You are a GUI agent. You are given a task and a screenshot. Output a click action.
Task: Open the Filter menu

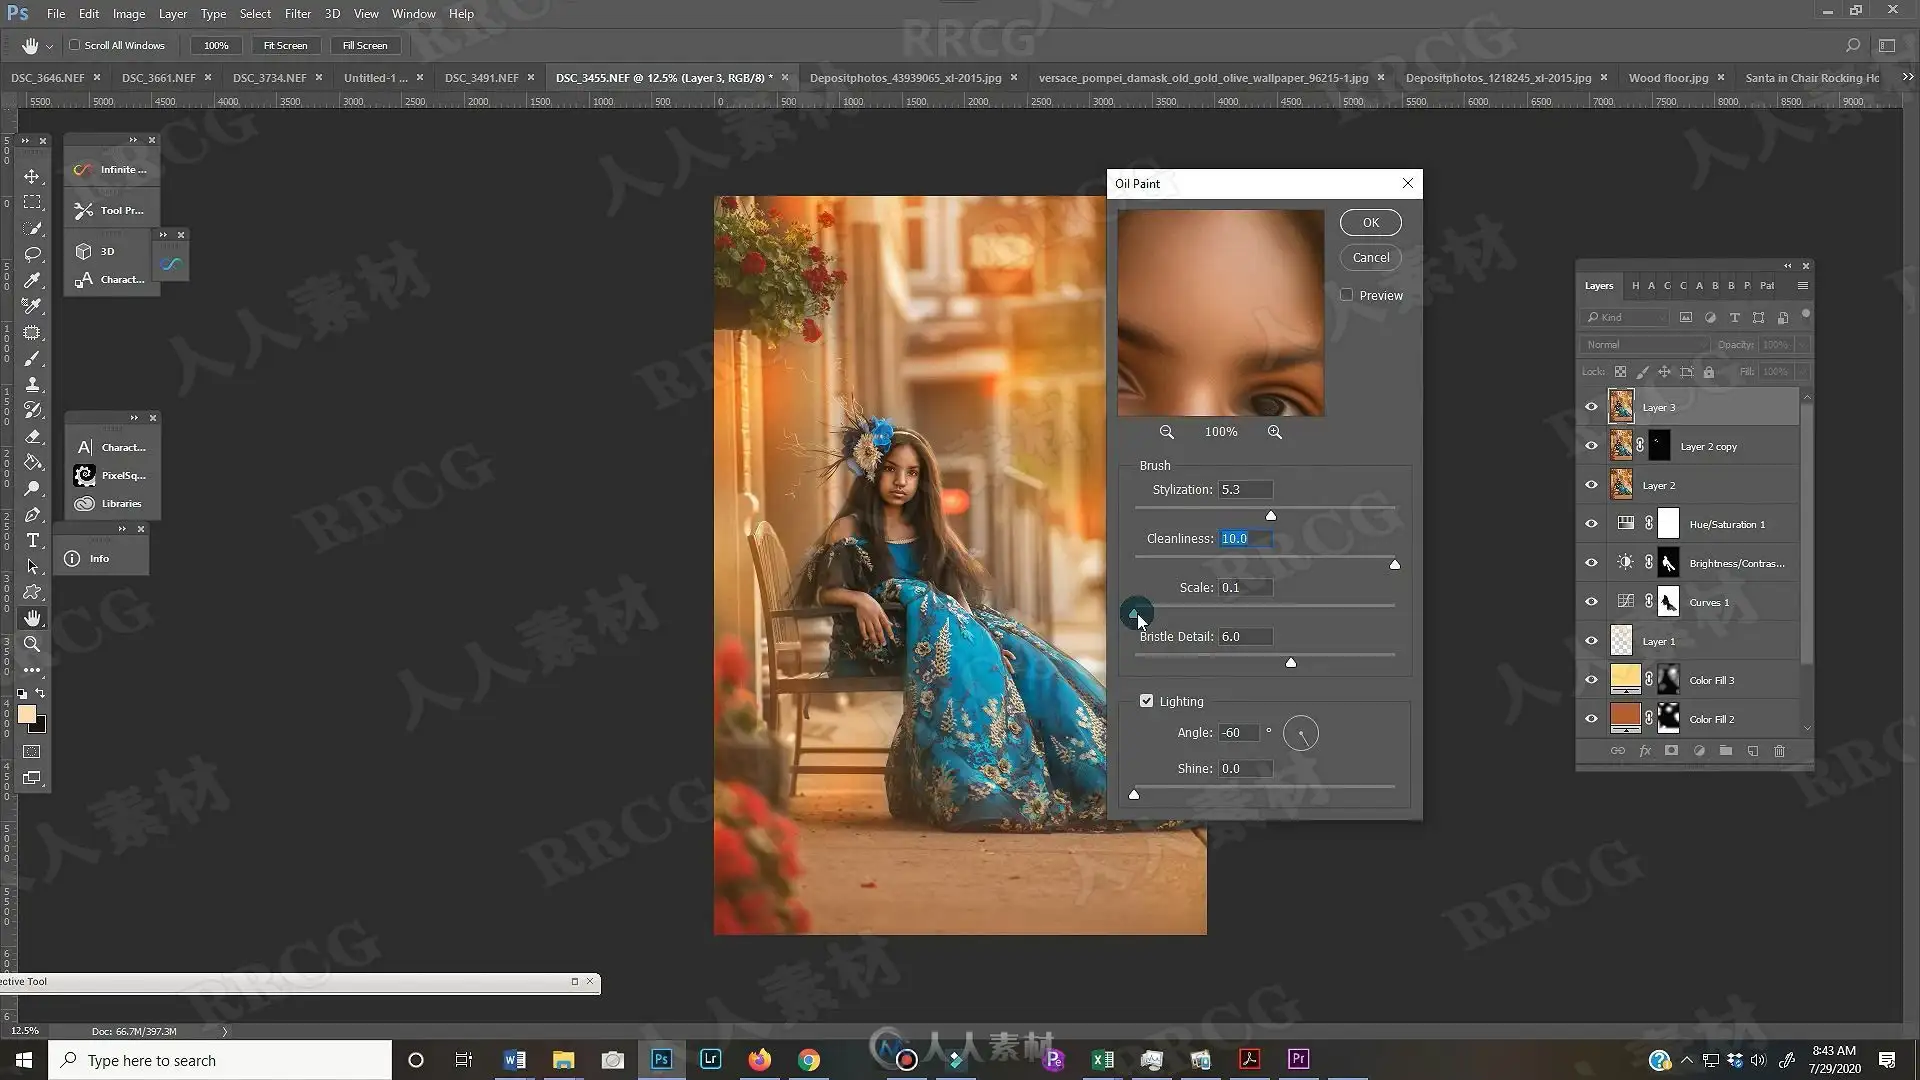(297, 14)
